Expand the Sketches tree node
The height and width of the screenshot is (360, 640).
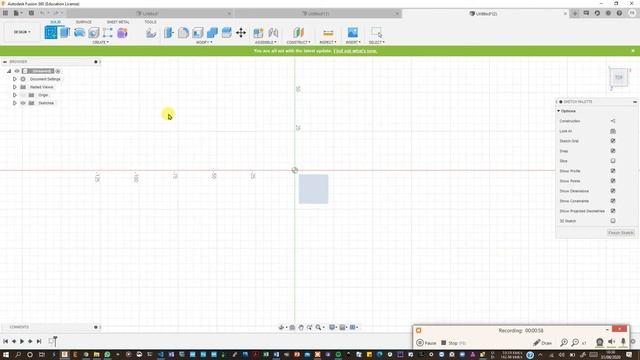[x=15, y=103]
